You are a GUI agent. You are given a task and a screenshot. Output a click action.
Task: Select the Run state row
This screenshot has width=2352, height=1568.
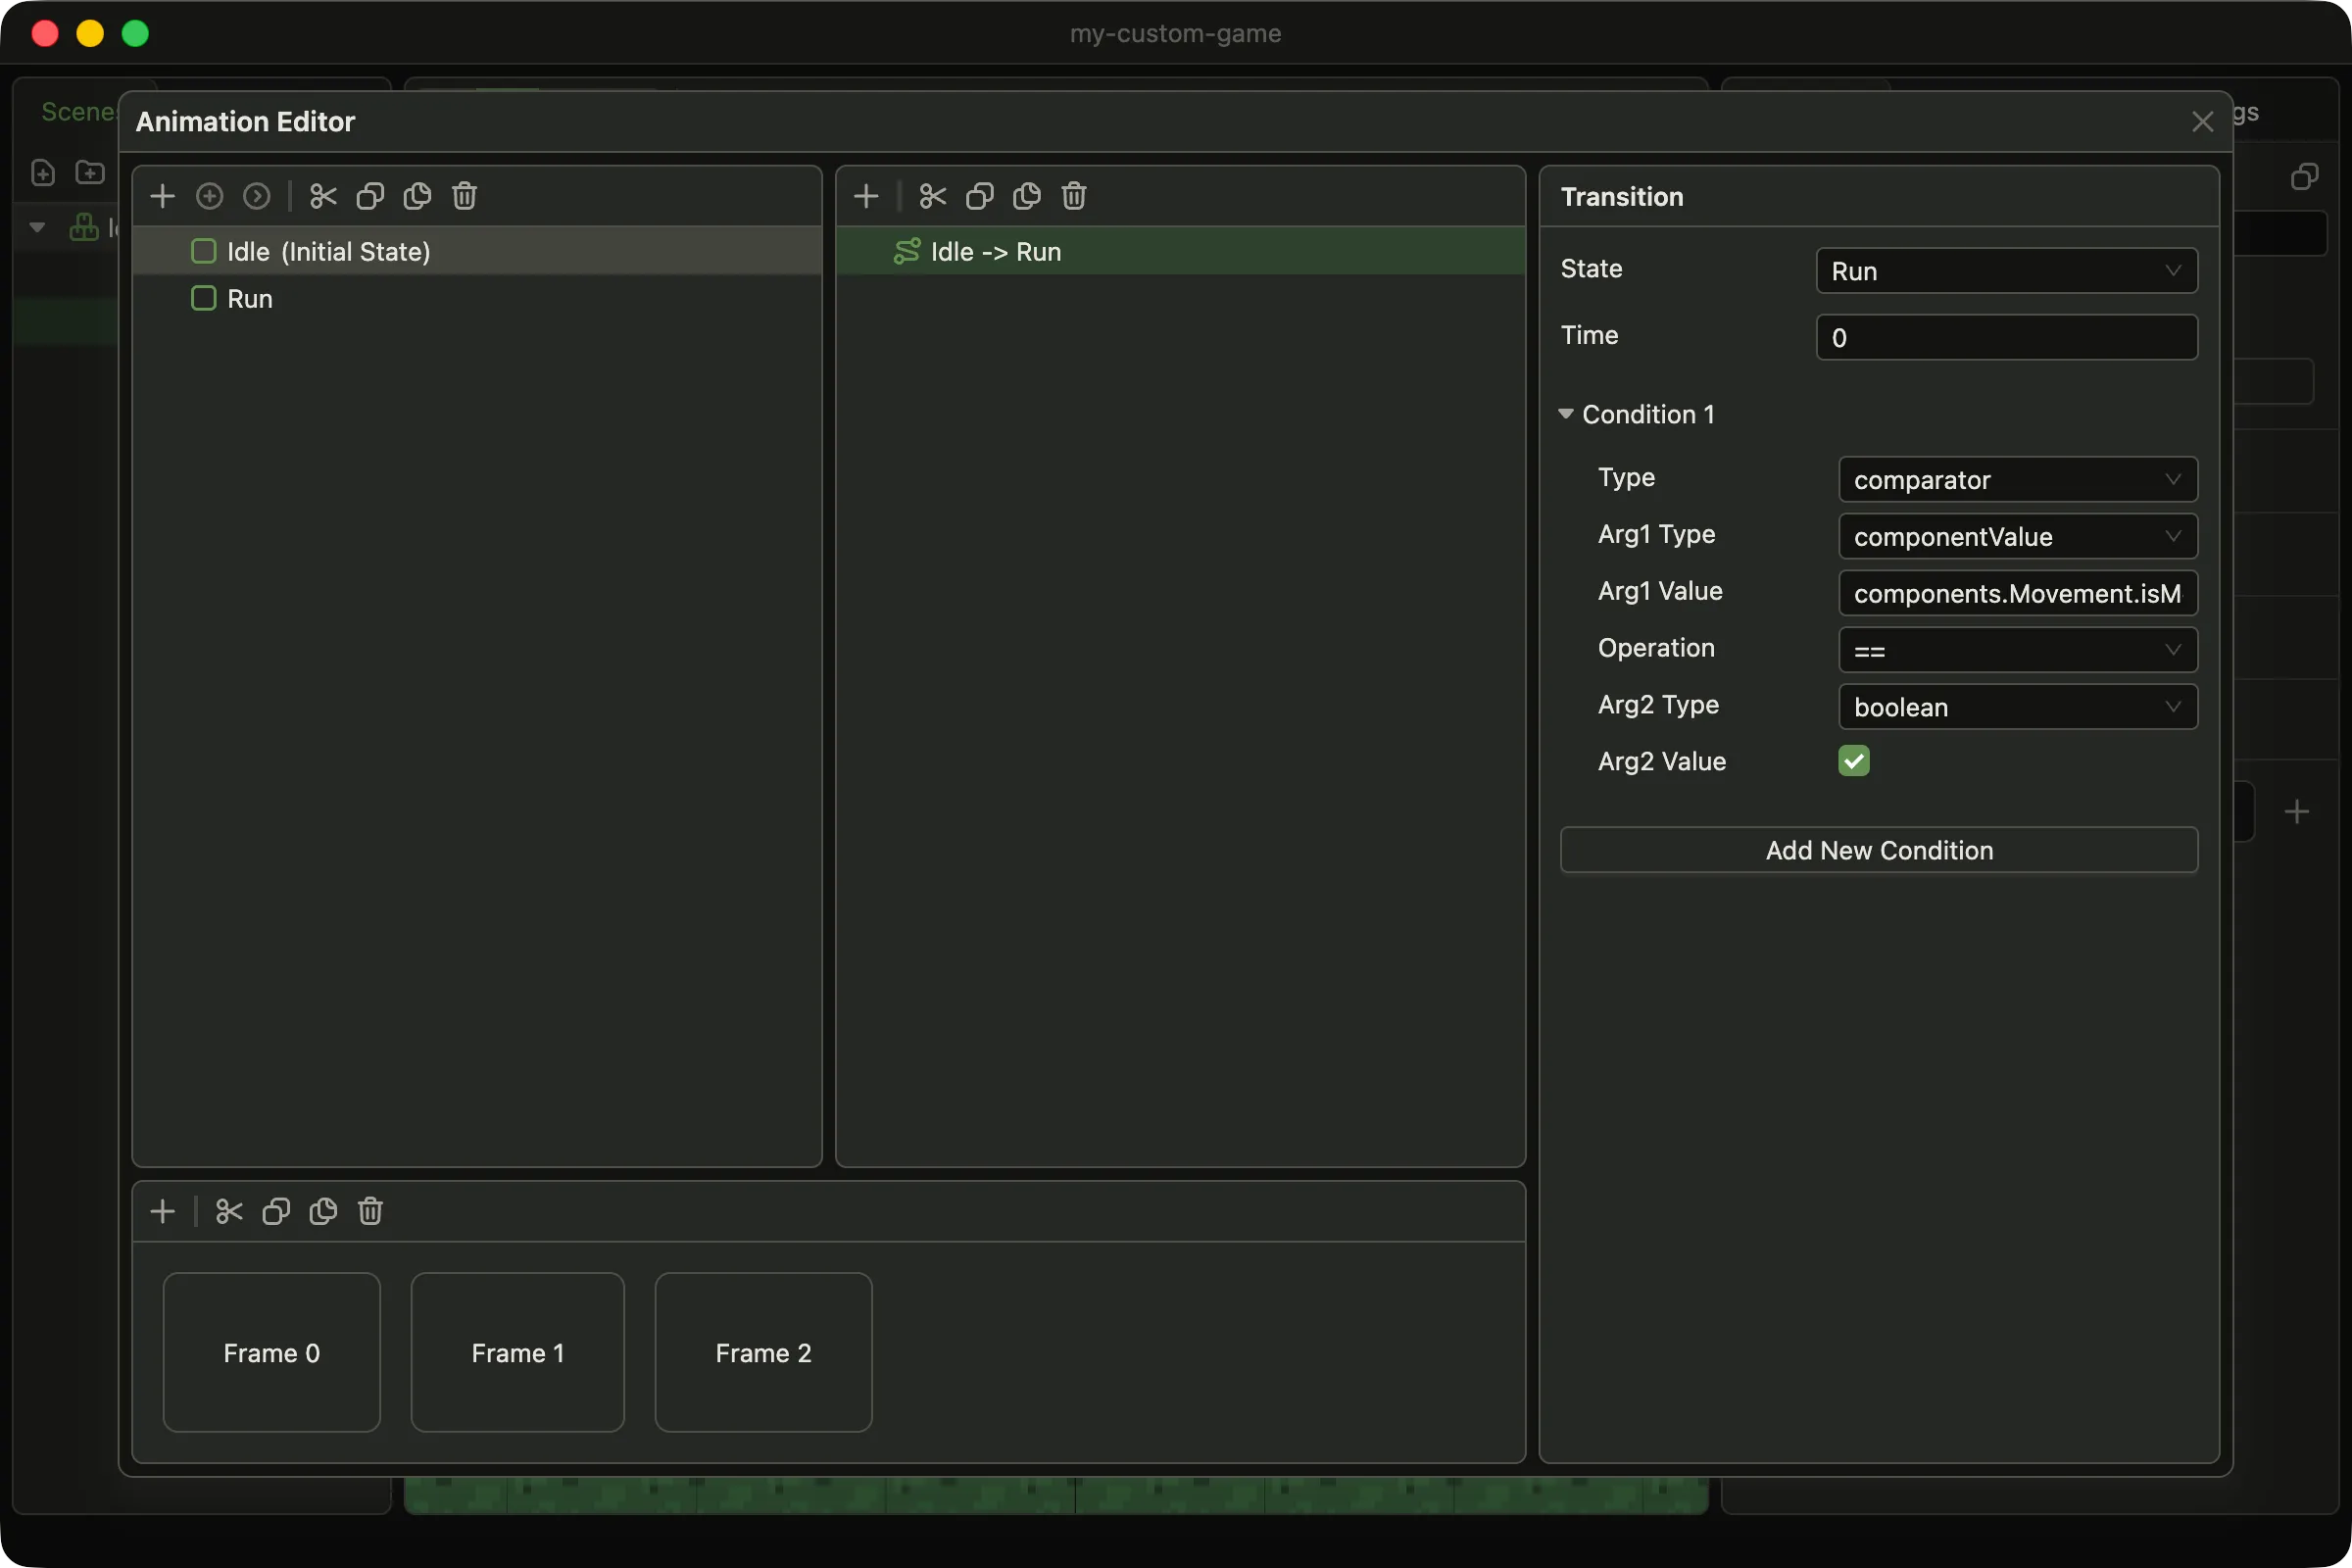477,299
